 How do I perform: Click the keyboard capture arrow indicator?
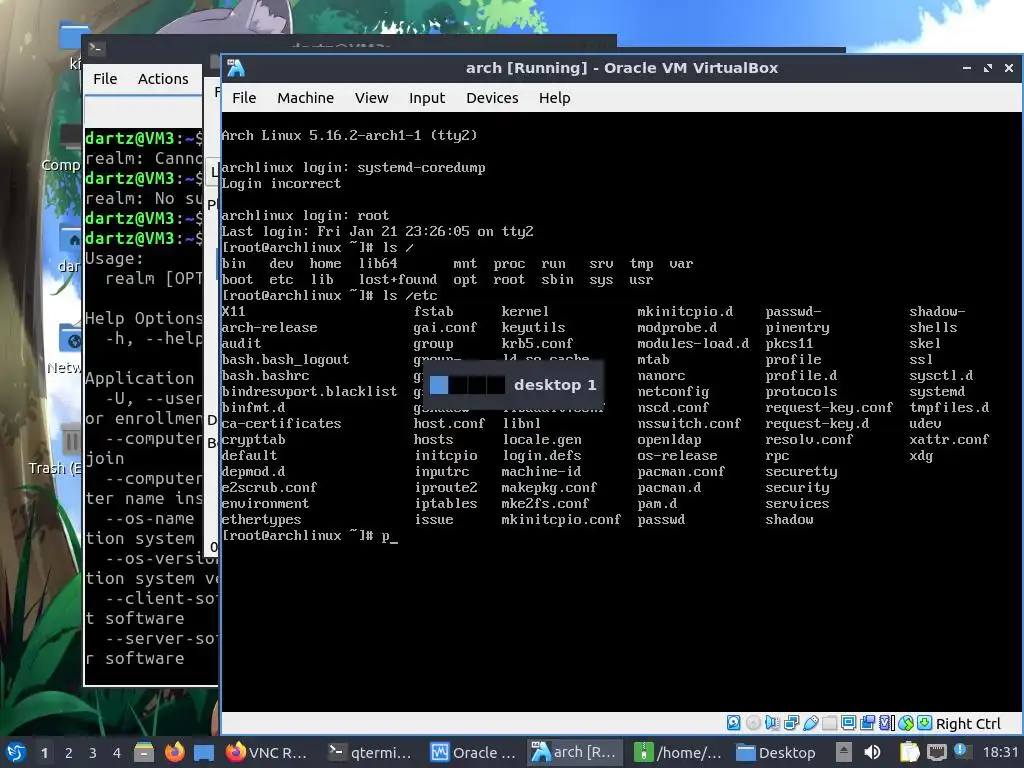tap(924, 723)
